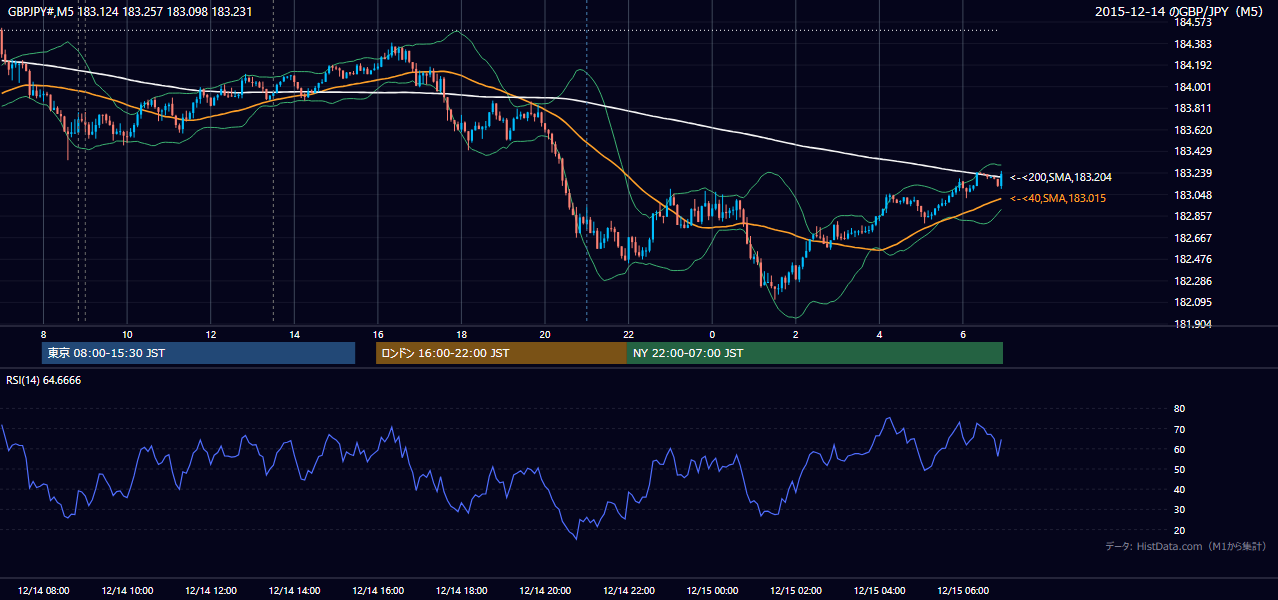Screen dimensions: 1278x600
Task: Click the RSI 70 level label
Action: (1179, 429)
